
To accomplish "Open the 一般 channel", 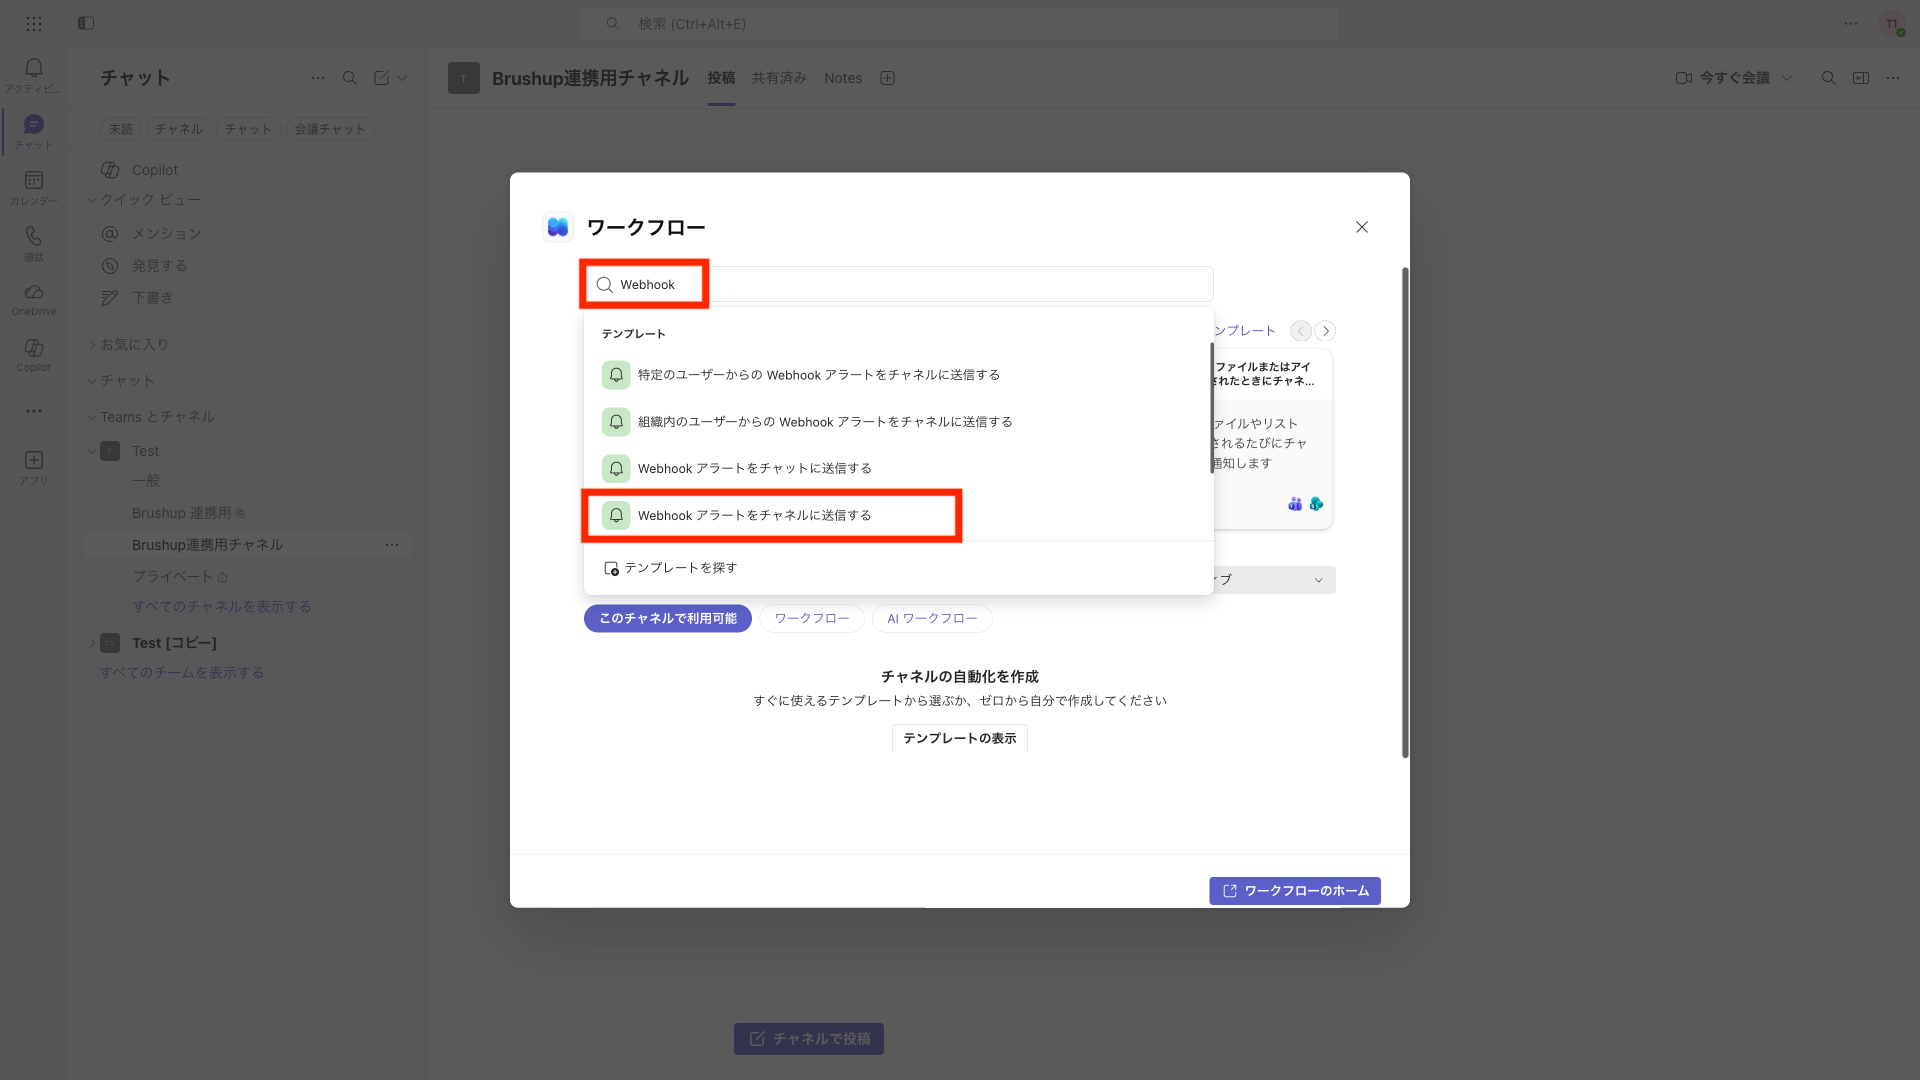I will click(146, 481).
